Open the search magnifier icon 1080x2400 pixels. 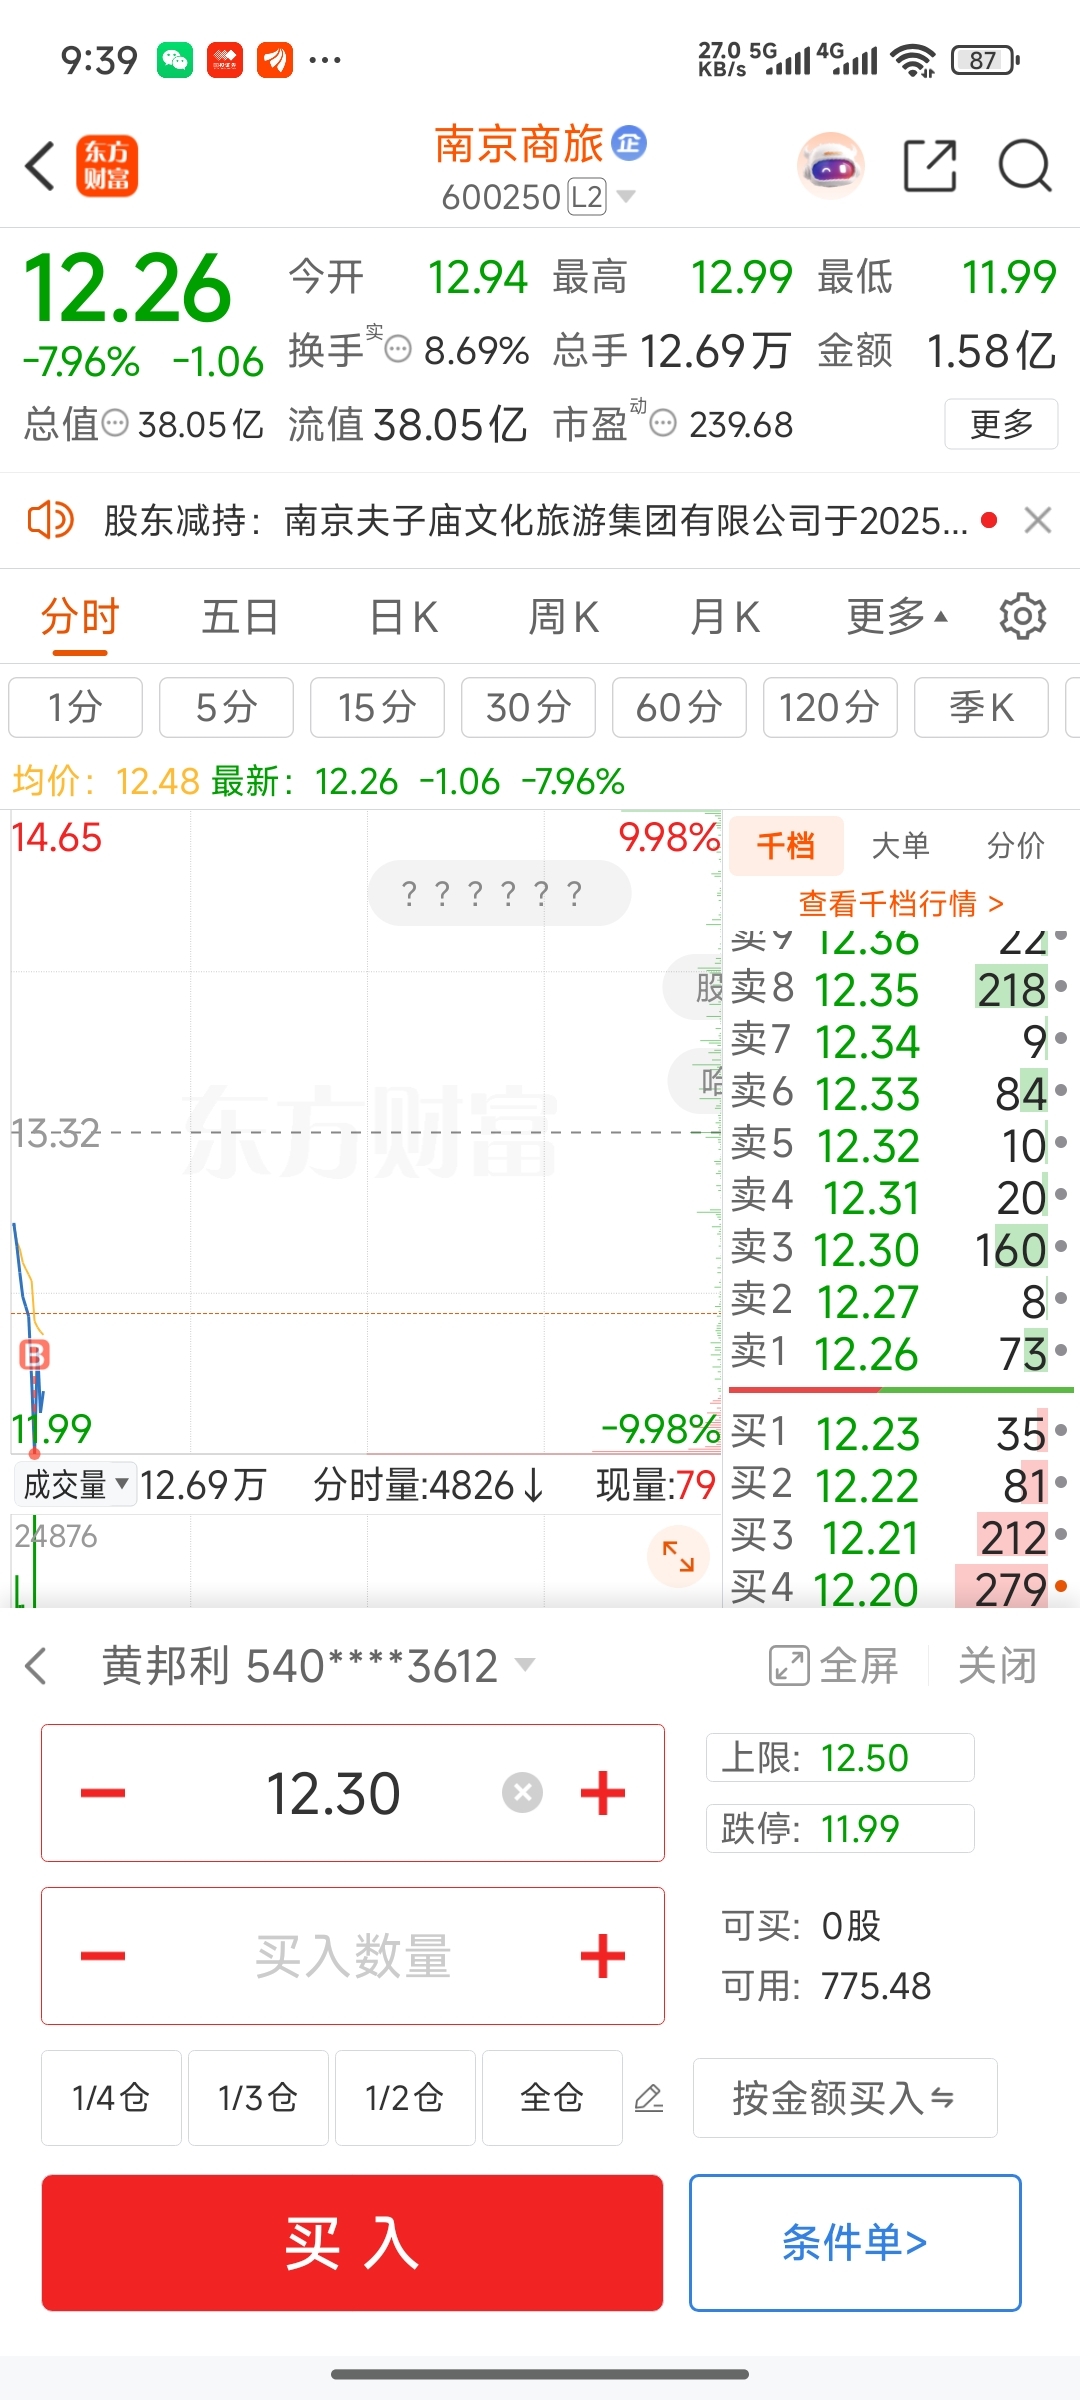[x=1025, y=165]
